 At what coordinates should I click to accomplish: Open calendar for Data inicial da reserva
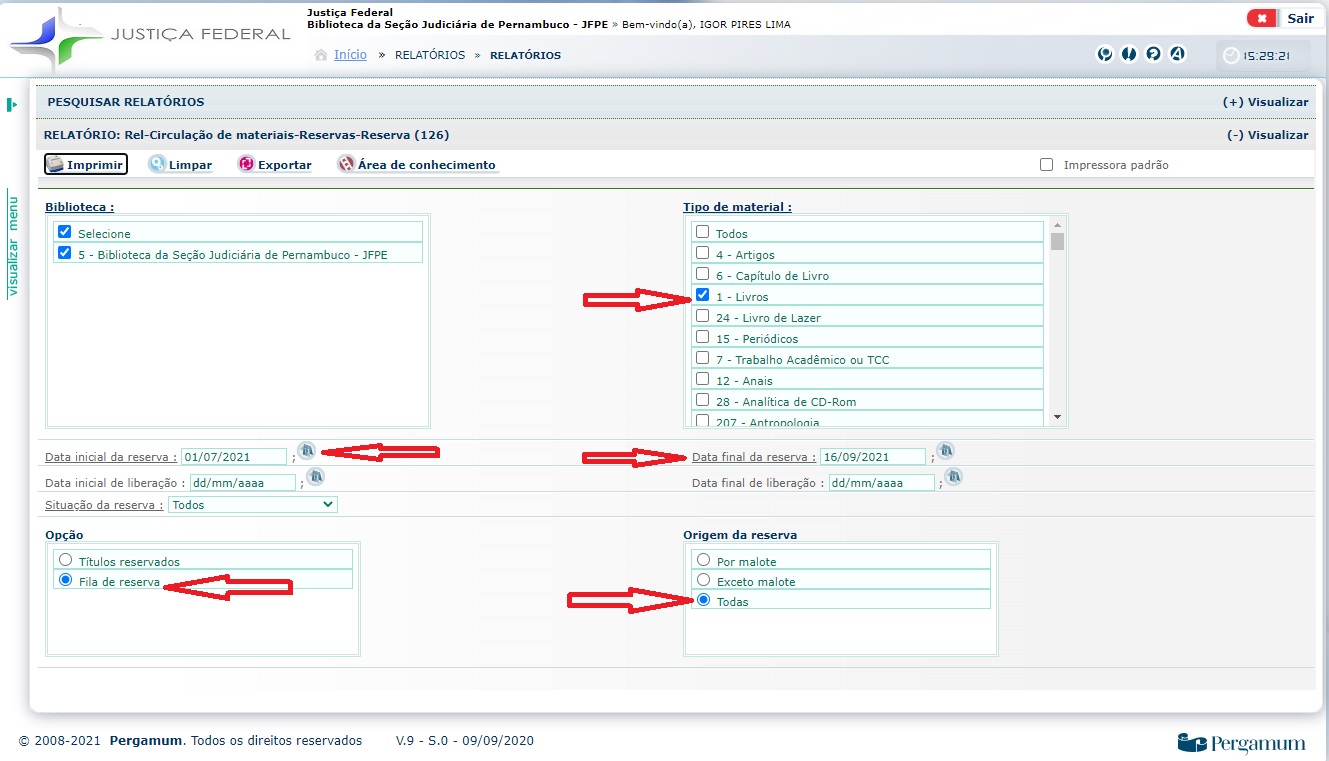[307, 451]
